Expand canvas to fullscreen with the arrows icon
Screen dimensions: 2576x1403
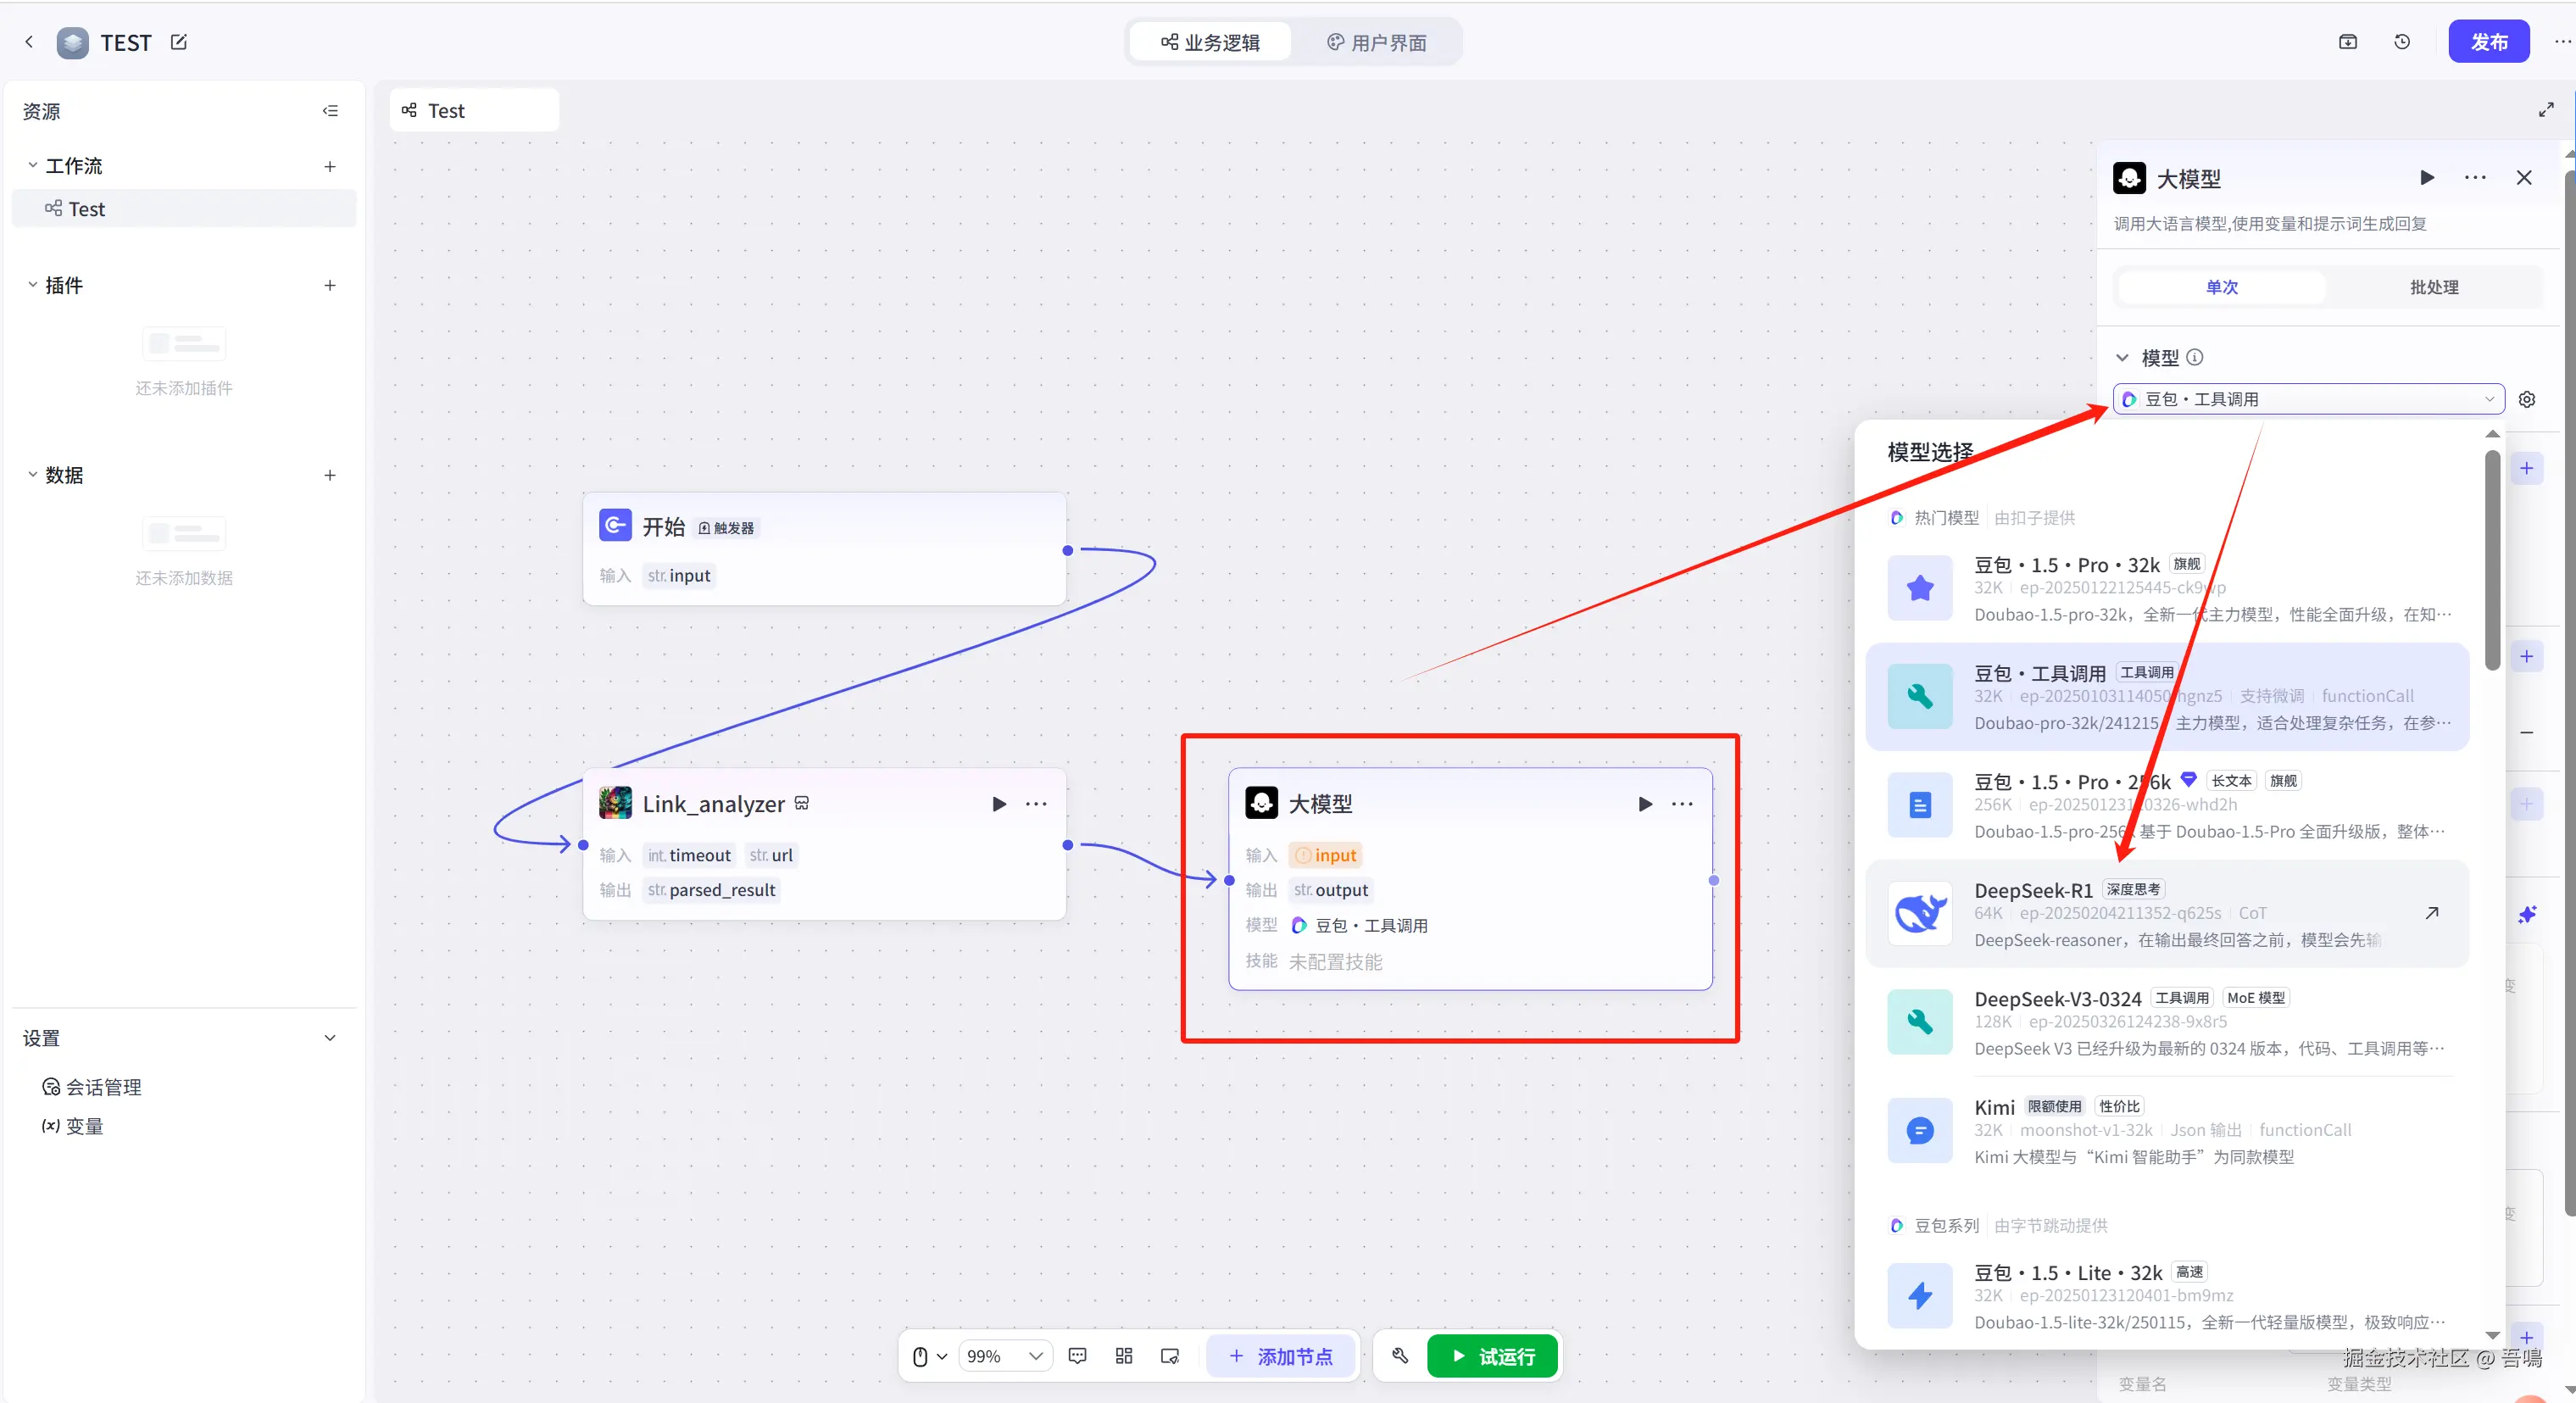point(2546,110)
